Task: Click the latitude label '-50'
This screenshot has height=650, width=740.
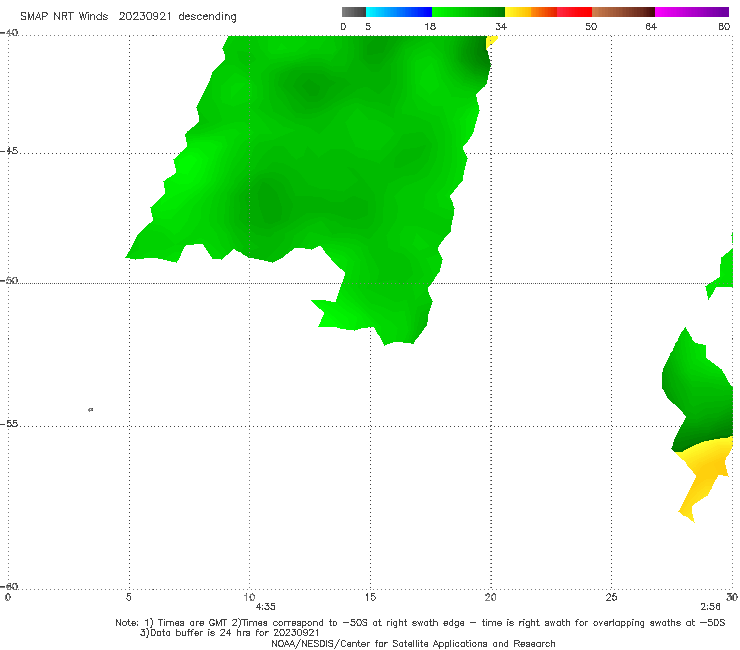Action: 9,280
